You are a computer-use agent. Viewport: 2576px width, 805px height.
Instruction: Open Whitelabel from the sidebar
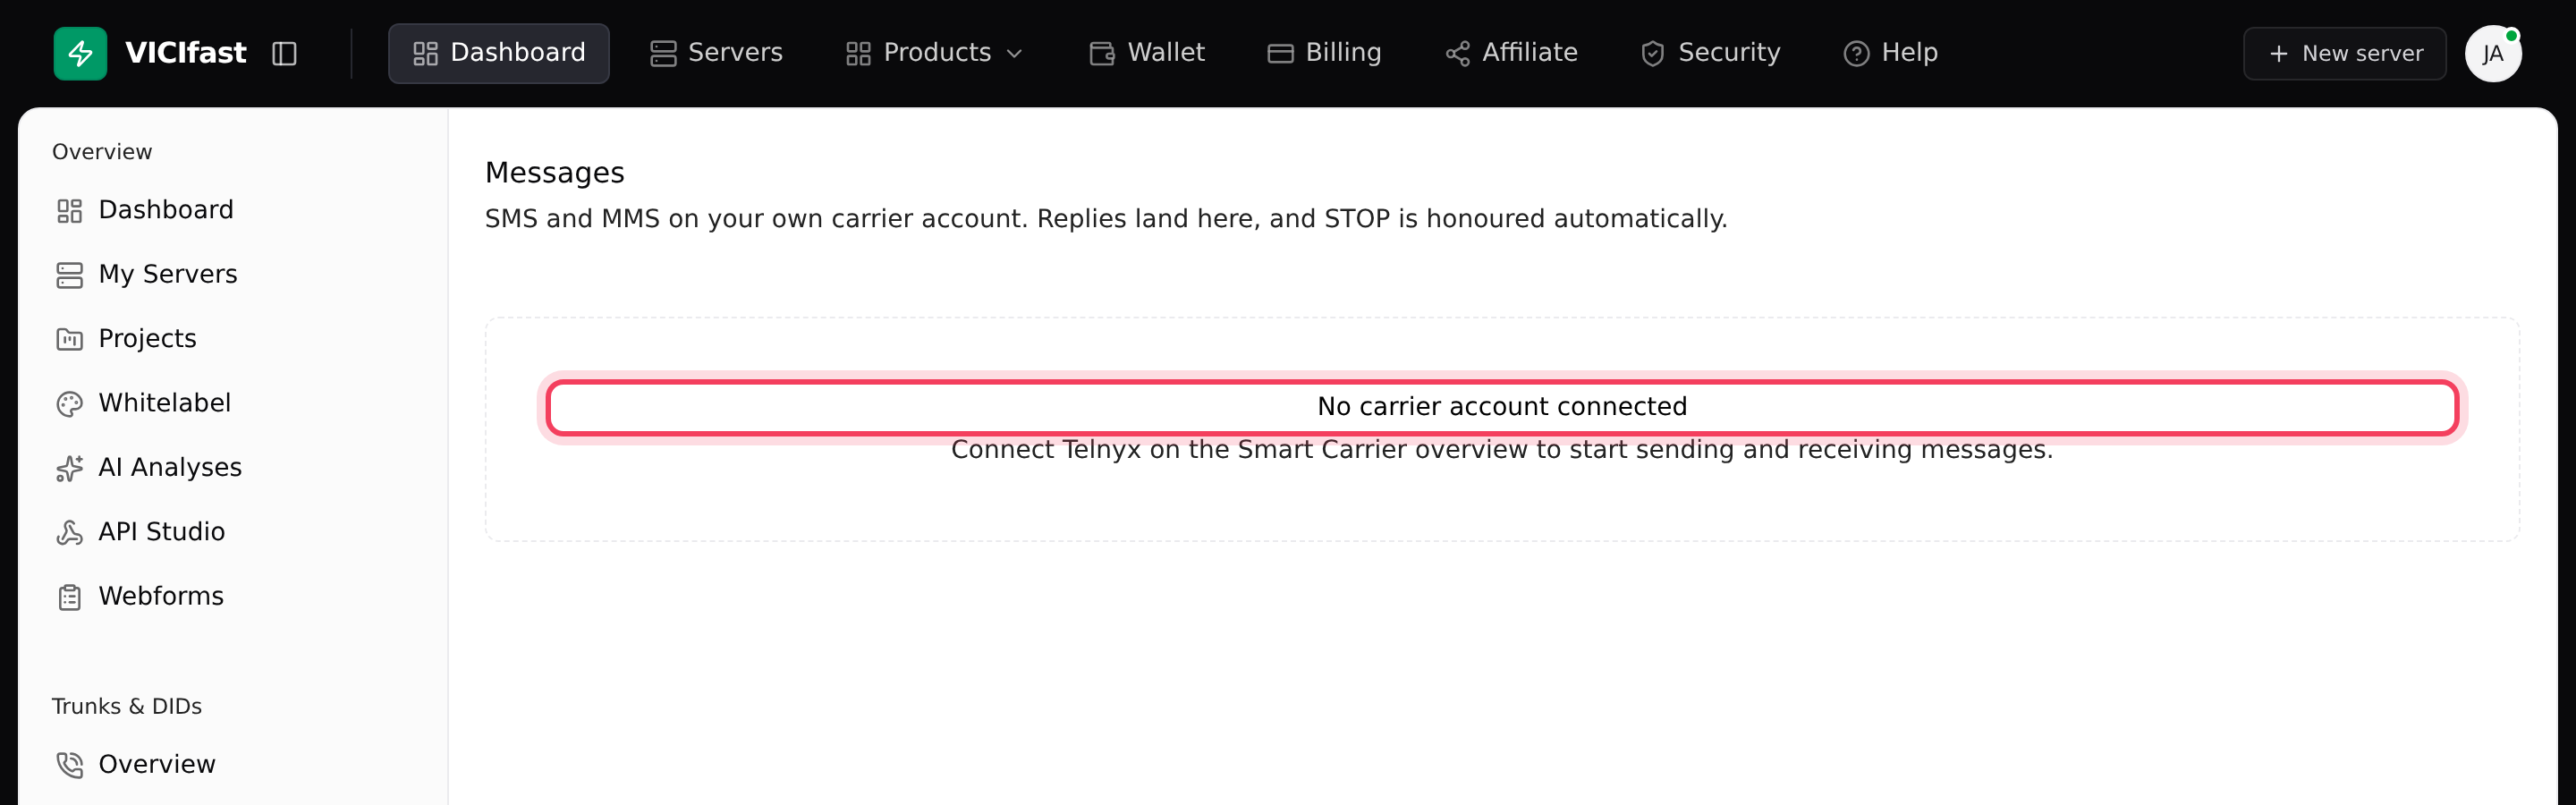click(x=165, y=403)
